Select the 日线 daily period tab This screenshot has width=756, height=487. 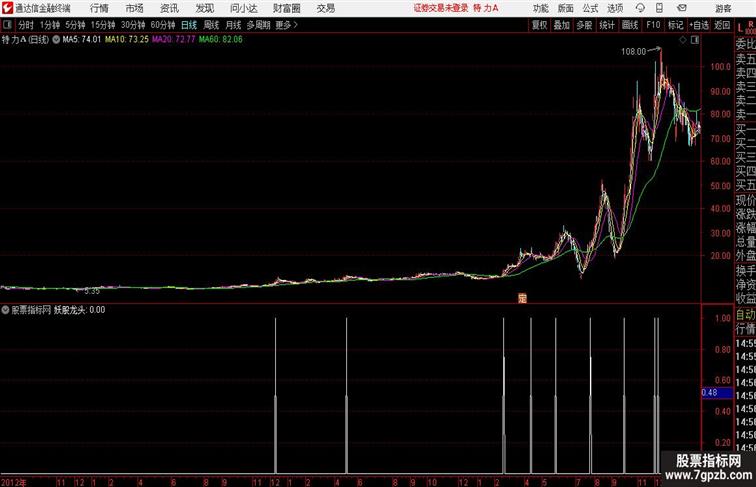(189, 25)
